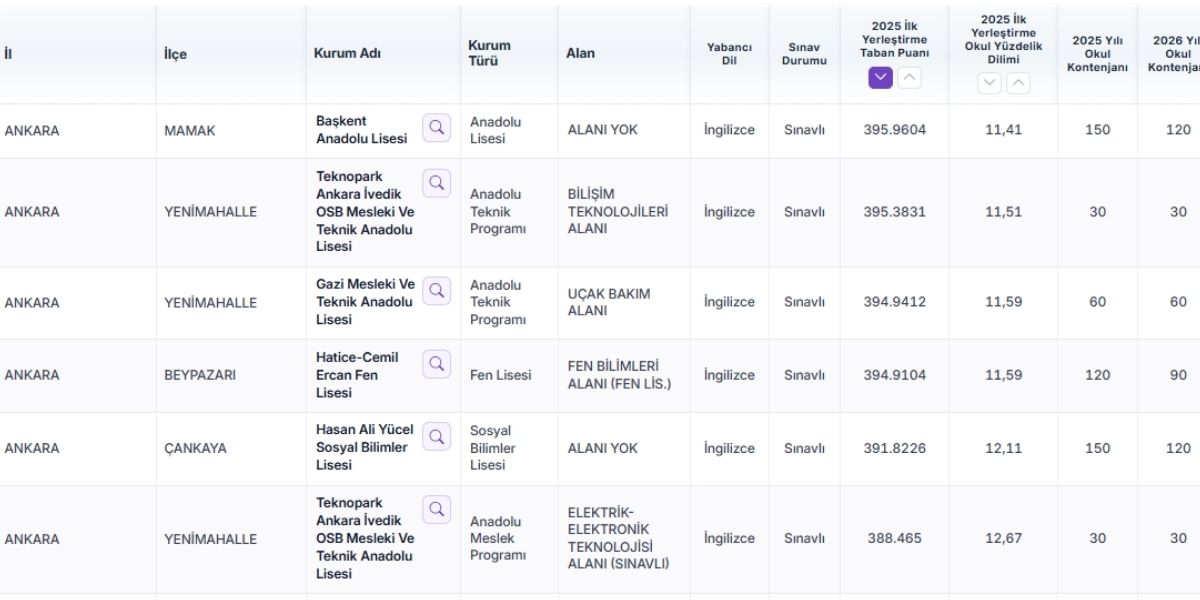Click the Kurum Adı column header

pos(347,53)
